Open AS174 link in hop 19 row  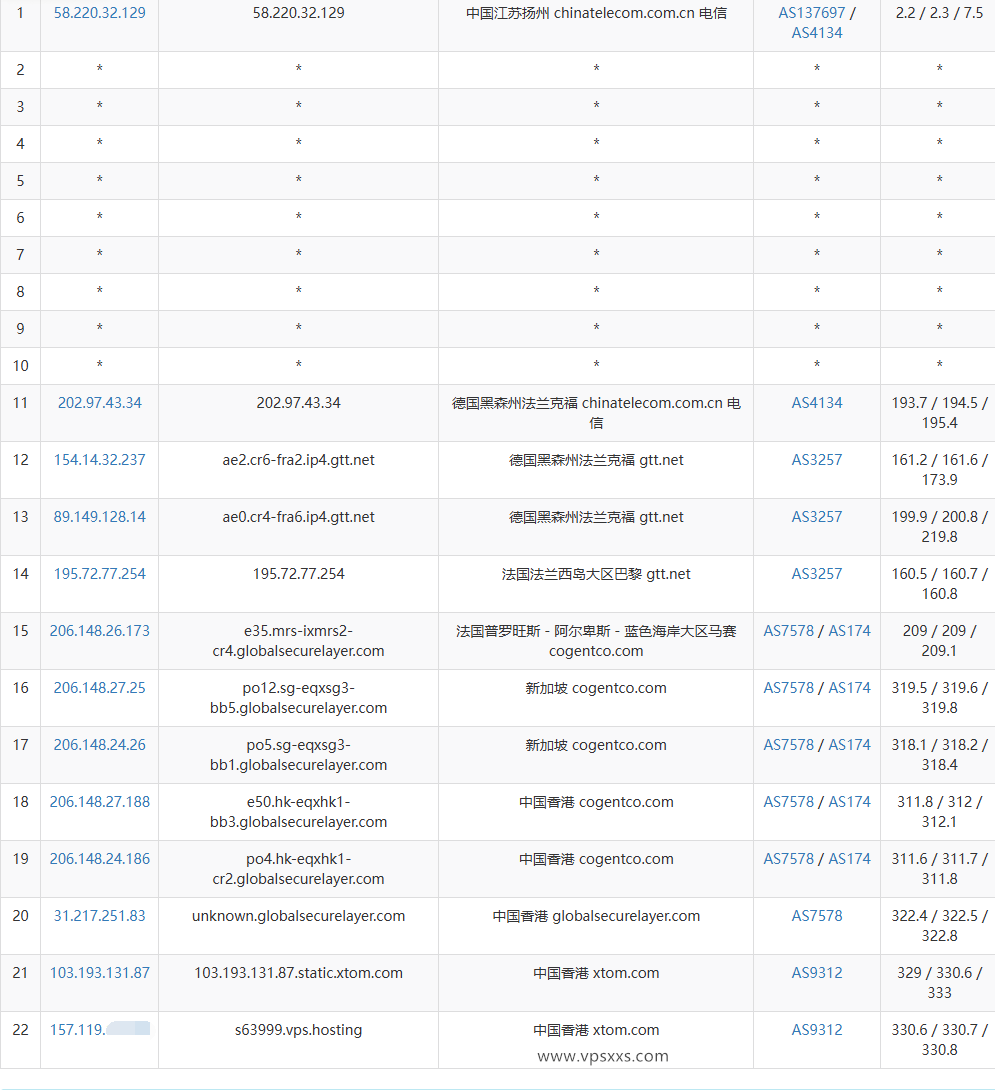[x=850, y=859]
